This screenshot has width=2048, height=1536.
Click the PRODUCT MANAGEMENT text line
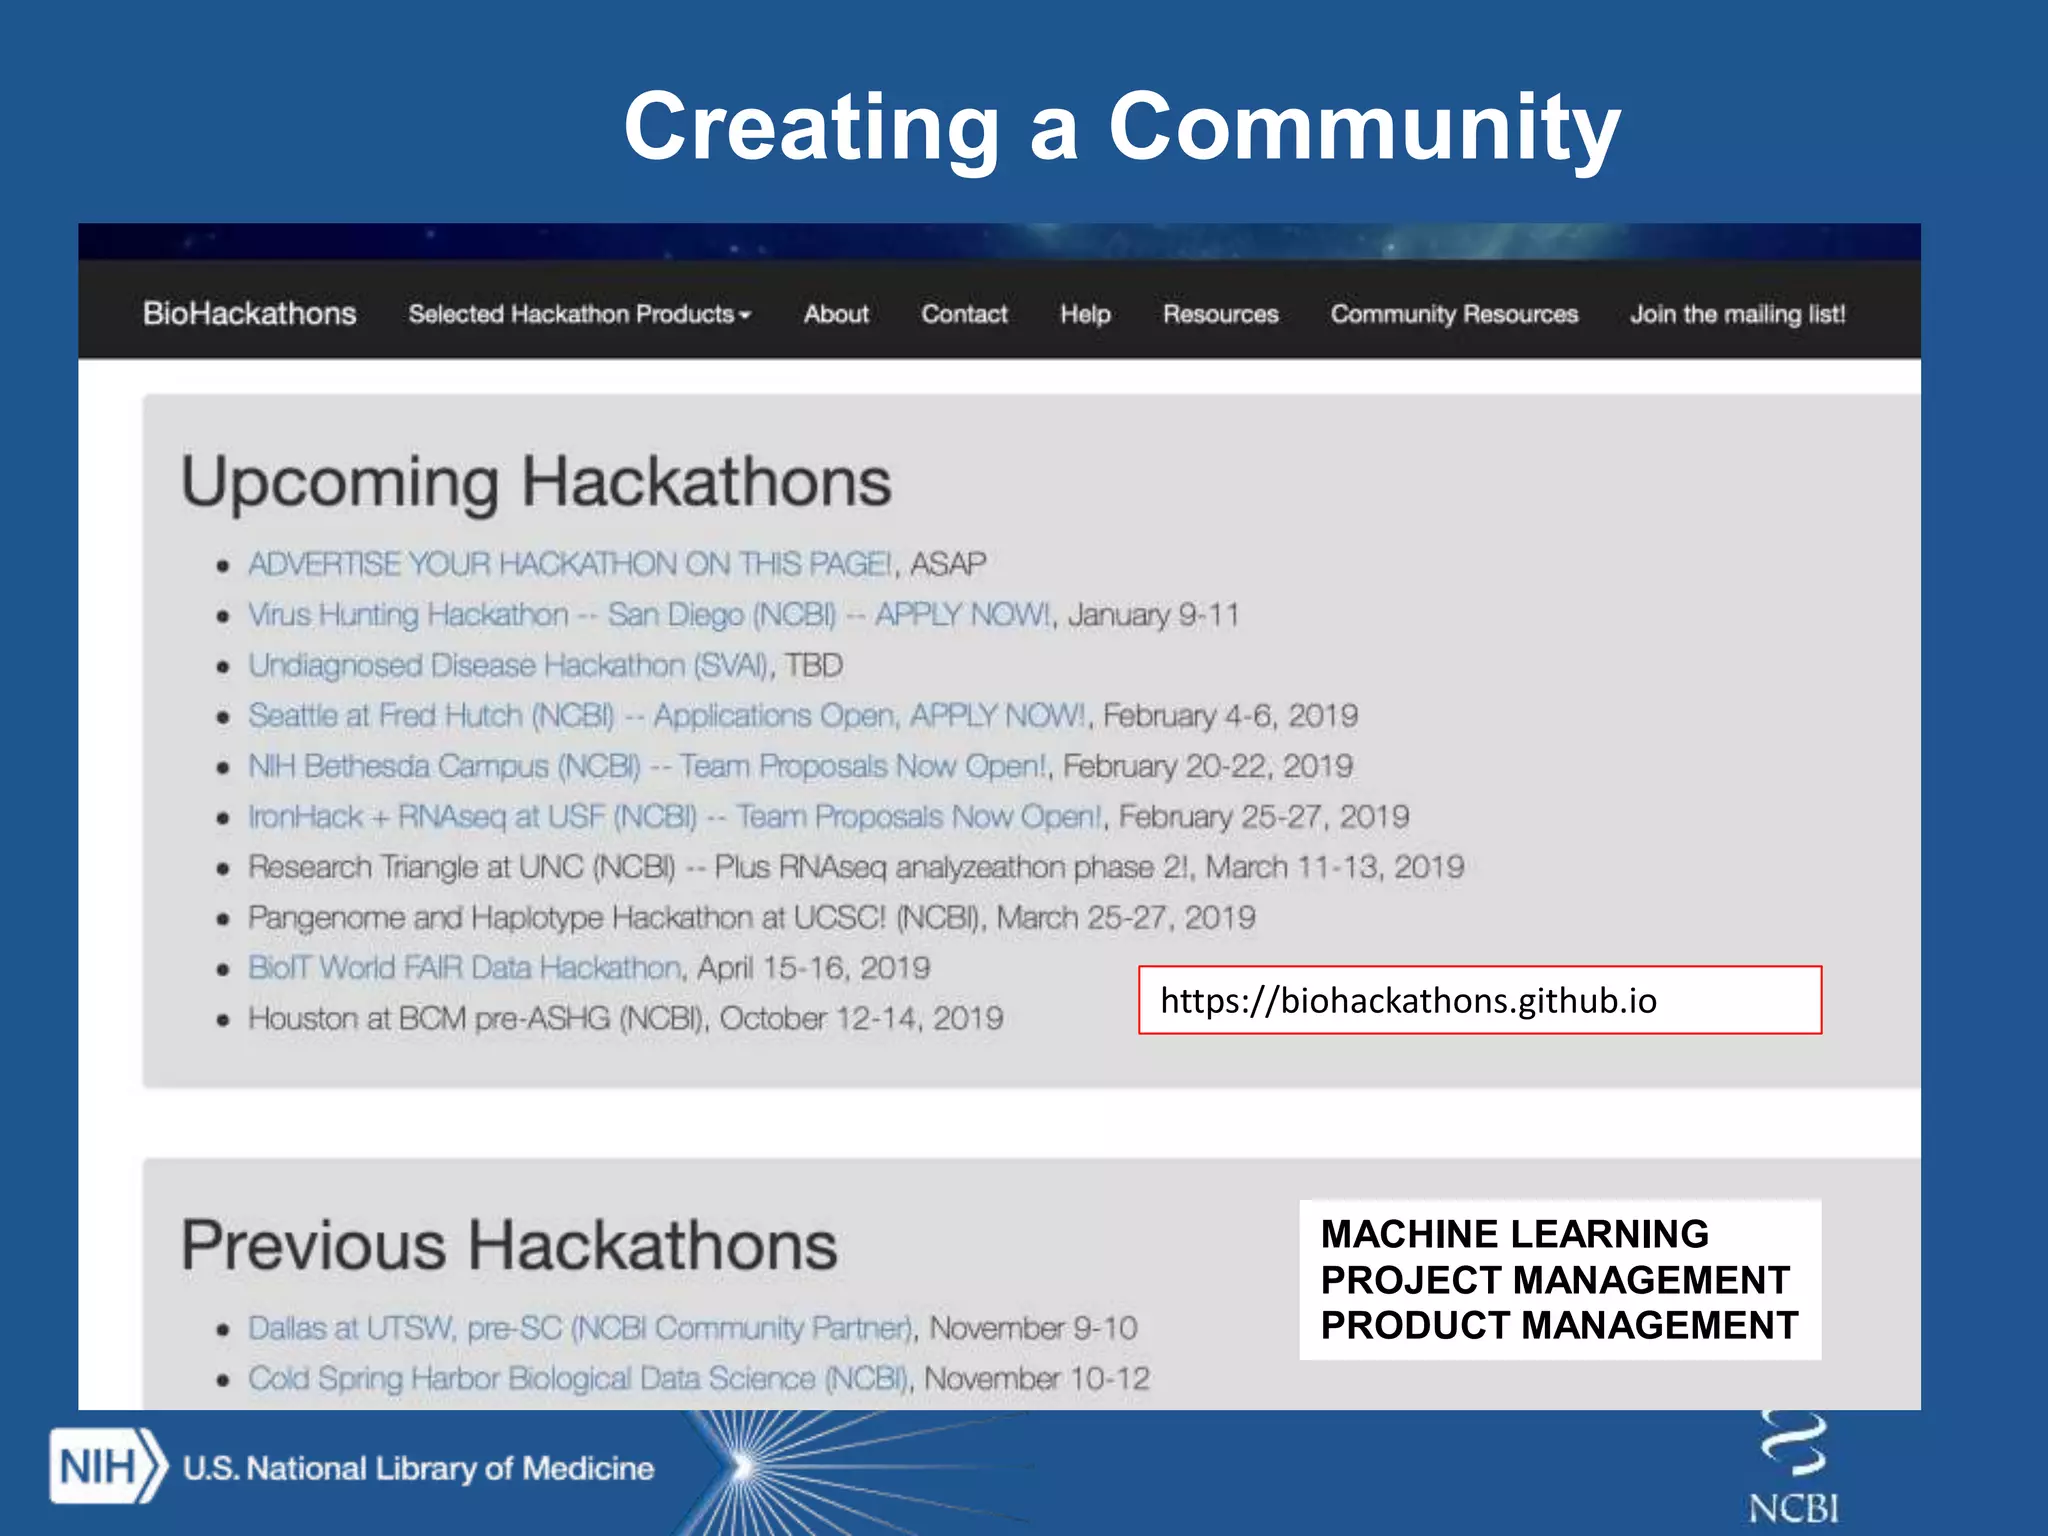(x=1559, y=1325)
